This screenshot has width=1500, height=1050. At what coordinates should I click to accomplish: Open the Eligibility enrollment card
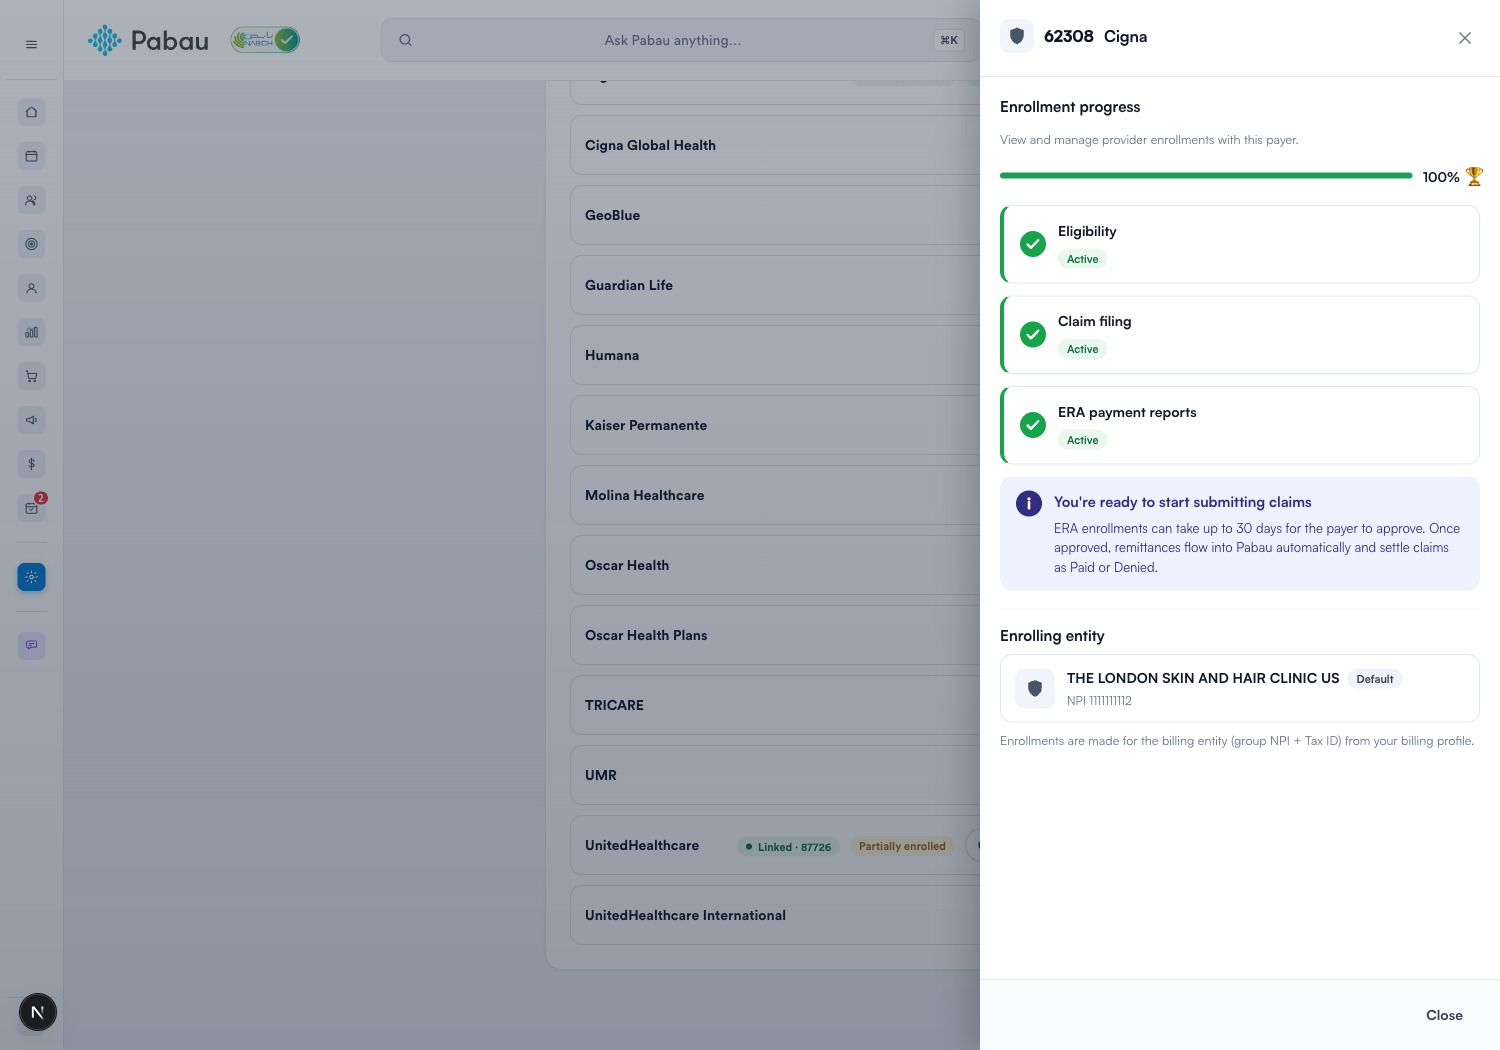[1240, 244]
